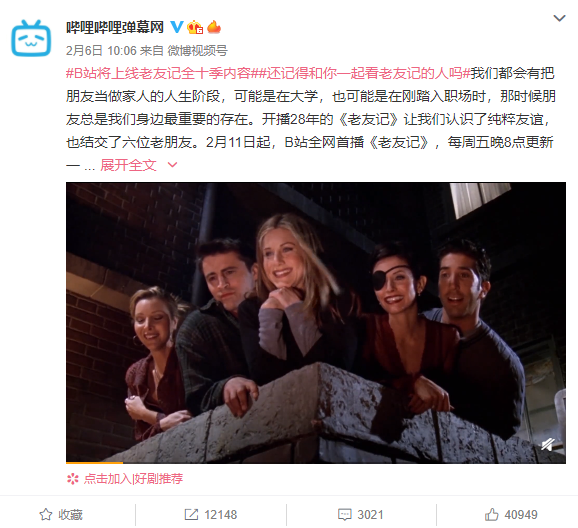The height and width of the screenshot is (528, 578).
Task: Click the gold crown membership badge
Action: (x=195, y=27)
